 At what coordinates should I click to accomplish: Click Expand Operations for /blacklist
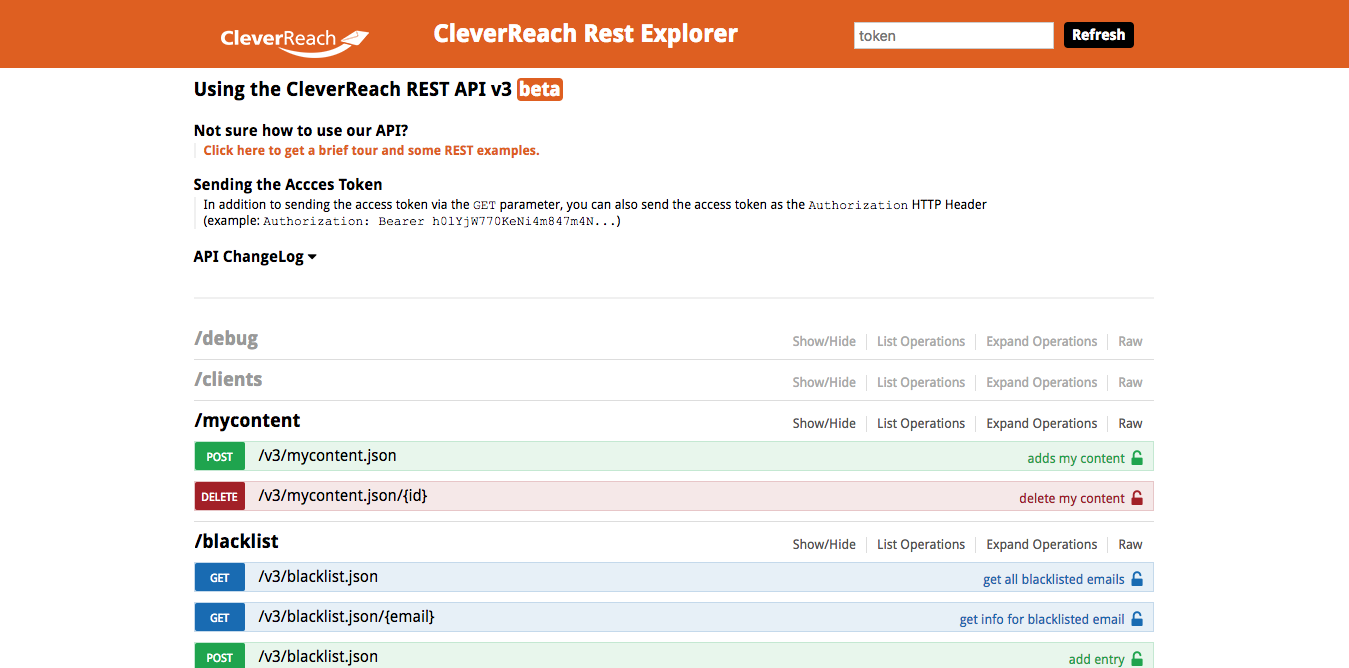pos(1042,544)
